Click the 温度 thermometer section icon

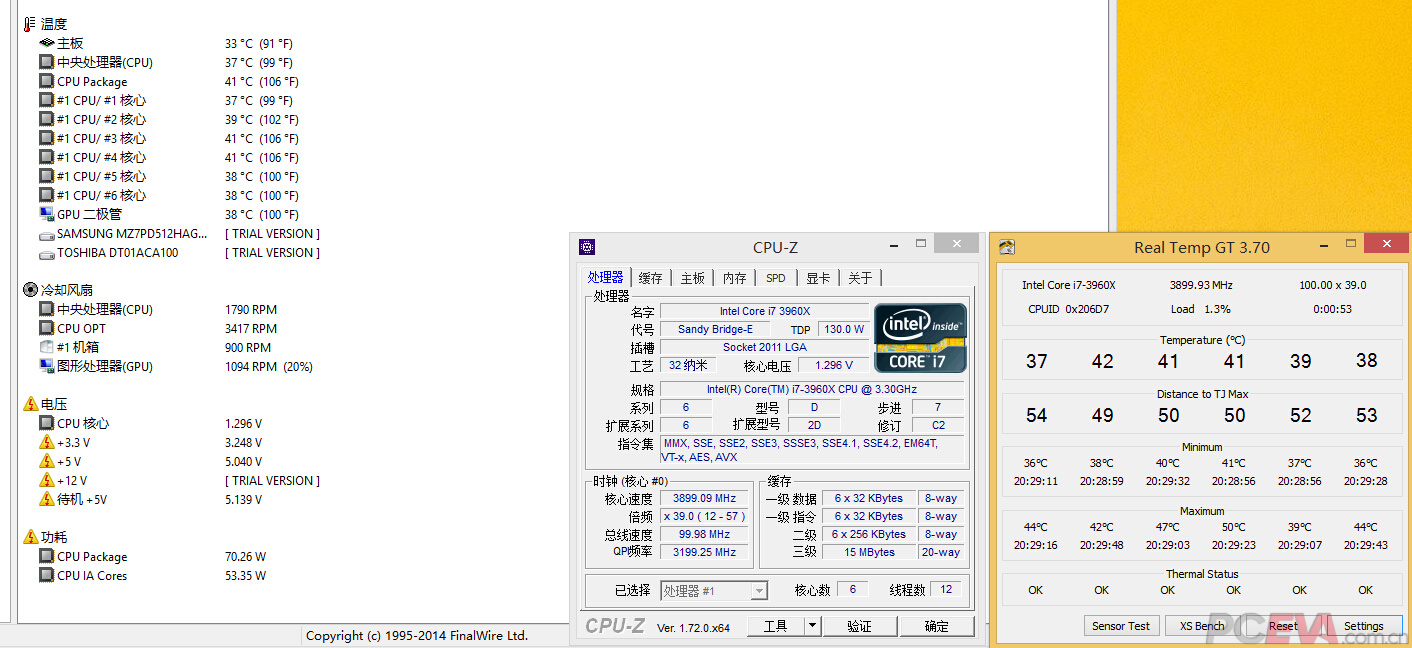[30, 23]
